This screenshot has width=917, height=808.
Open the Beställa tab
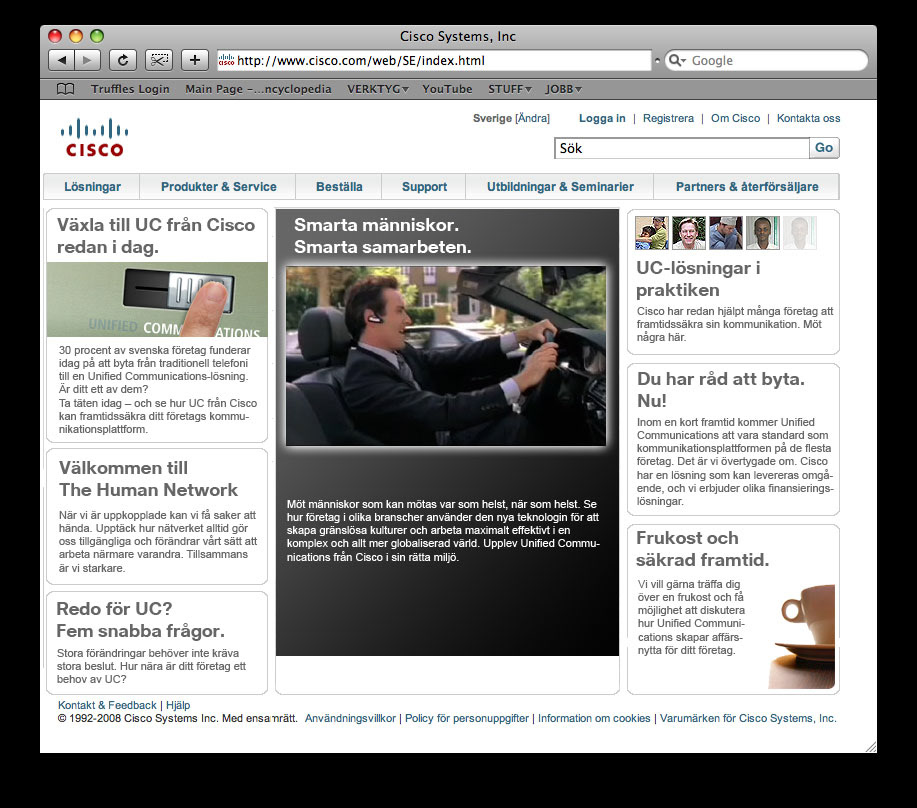pyautogui.click(x=339, y=187)
